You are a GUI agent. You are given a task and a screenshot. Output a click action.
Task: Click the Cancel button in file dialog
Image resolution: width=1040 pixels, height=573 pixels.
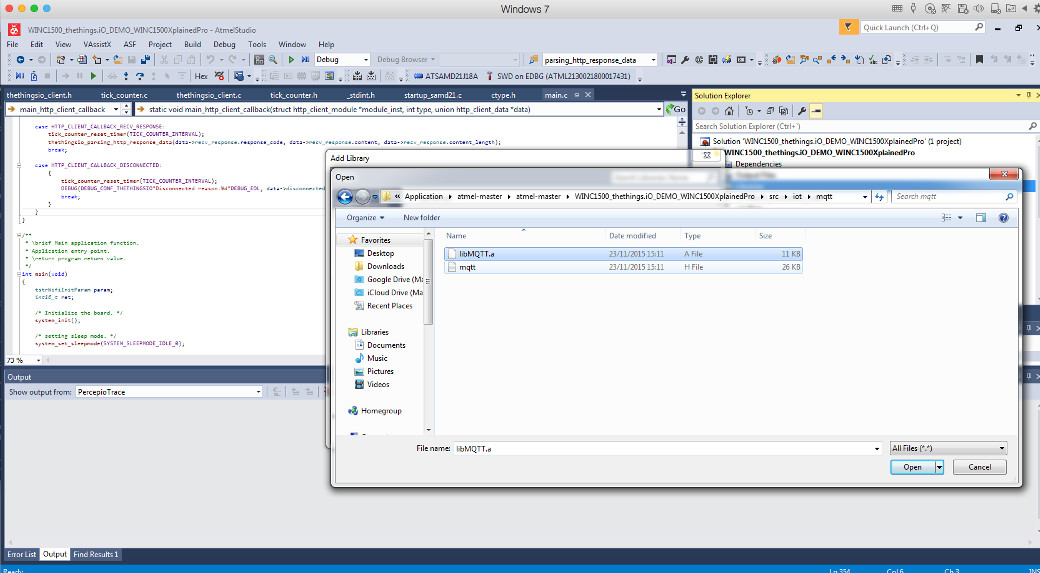[980, 467]
